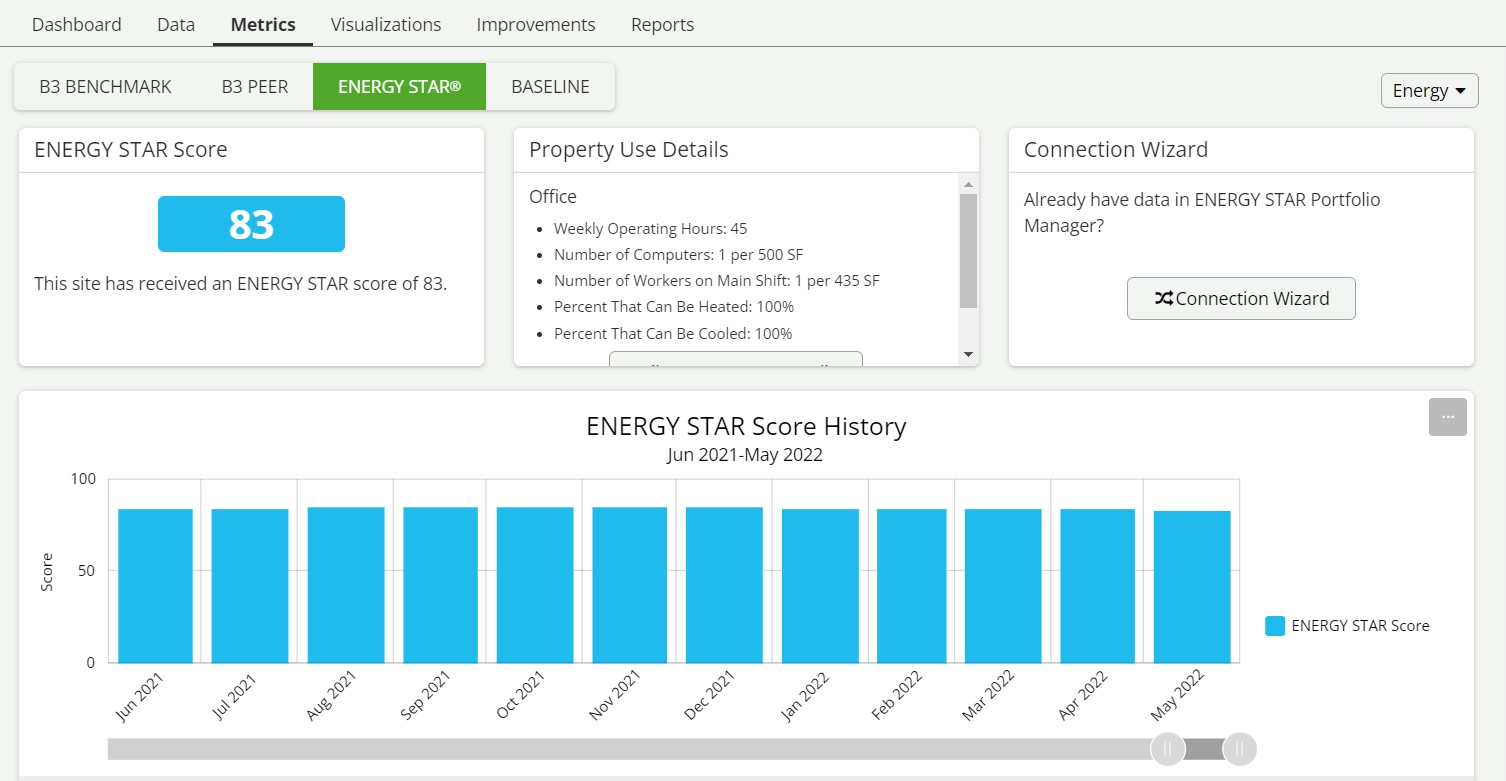
Task: Click the Connection Wizard button
Action: [1241, 298]
